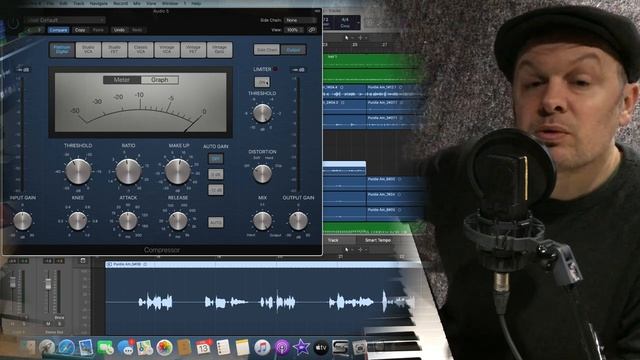The width and height of the screenshot is (640, 360).
Task: Open Podcasts from the Dock
Action: tap(282, 347)
